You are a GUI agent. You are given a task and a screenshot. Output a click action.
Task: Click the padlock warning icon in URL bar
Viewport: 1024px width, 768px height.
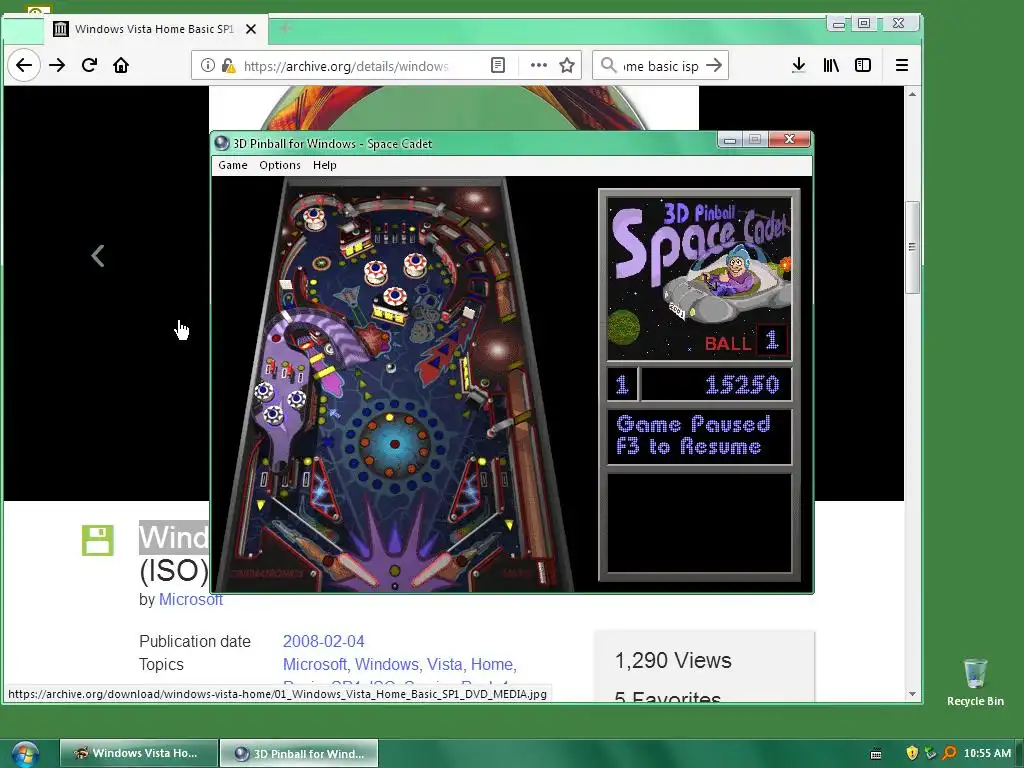point(229,65)
